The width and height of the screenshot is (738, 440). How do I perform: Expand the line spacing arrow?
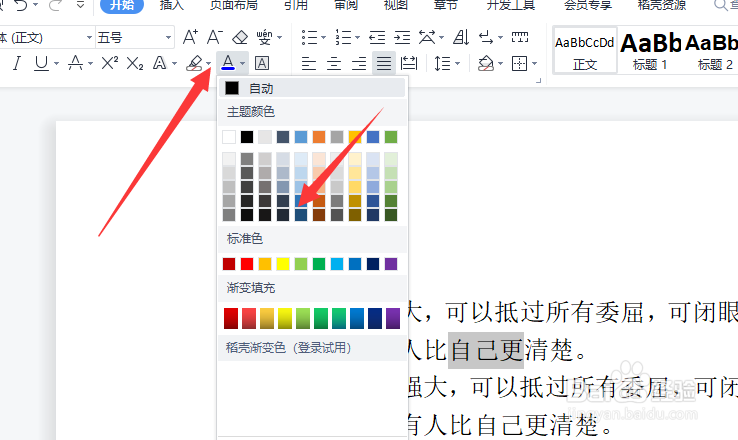tap(457, 64)
